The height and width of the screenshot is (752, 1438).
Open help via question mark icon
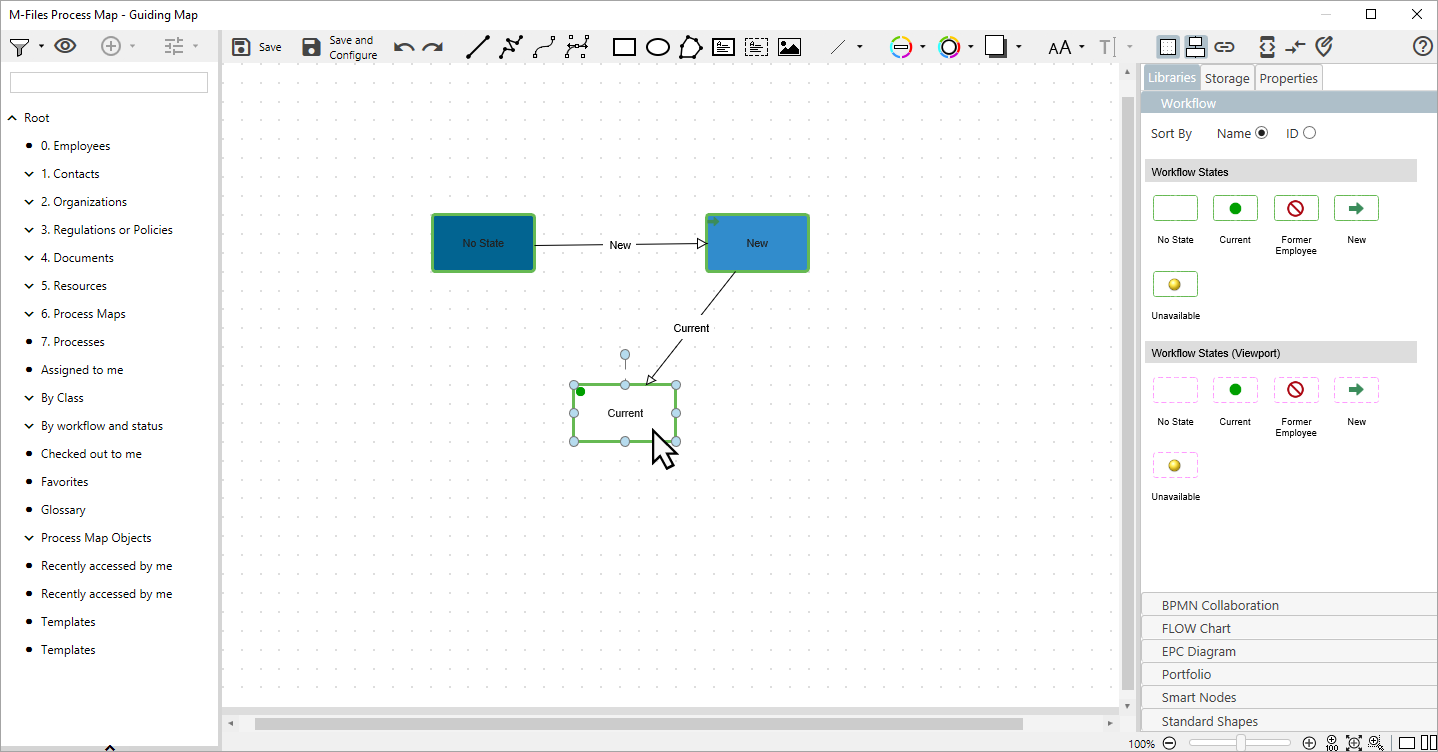[x=1422, y=47]
